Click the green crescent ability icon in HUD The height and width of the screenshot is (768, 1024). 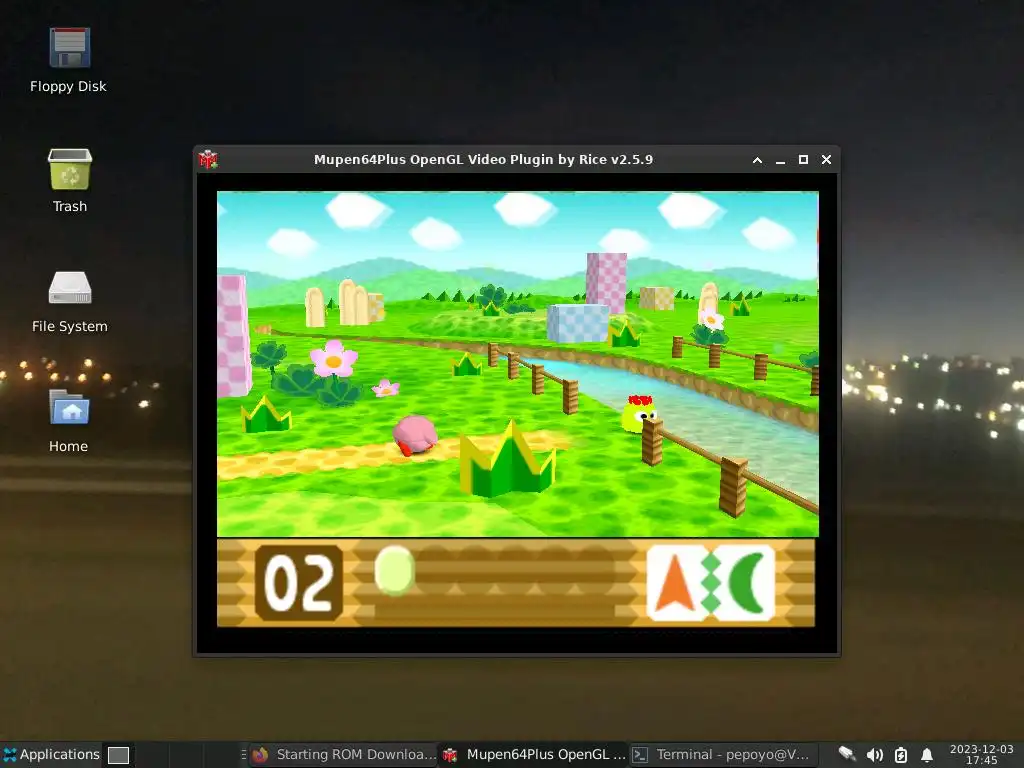click(x=746, y=583)
